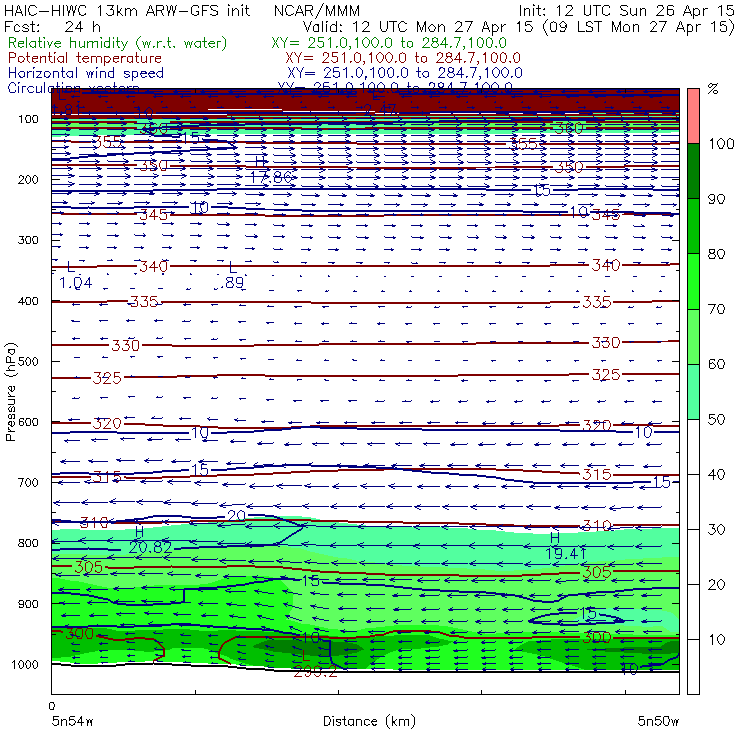Click the colorbar '50' scale label
This screenshot has width=740, height=740.
[x=716, y=420]
